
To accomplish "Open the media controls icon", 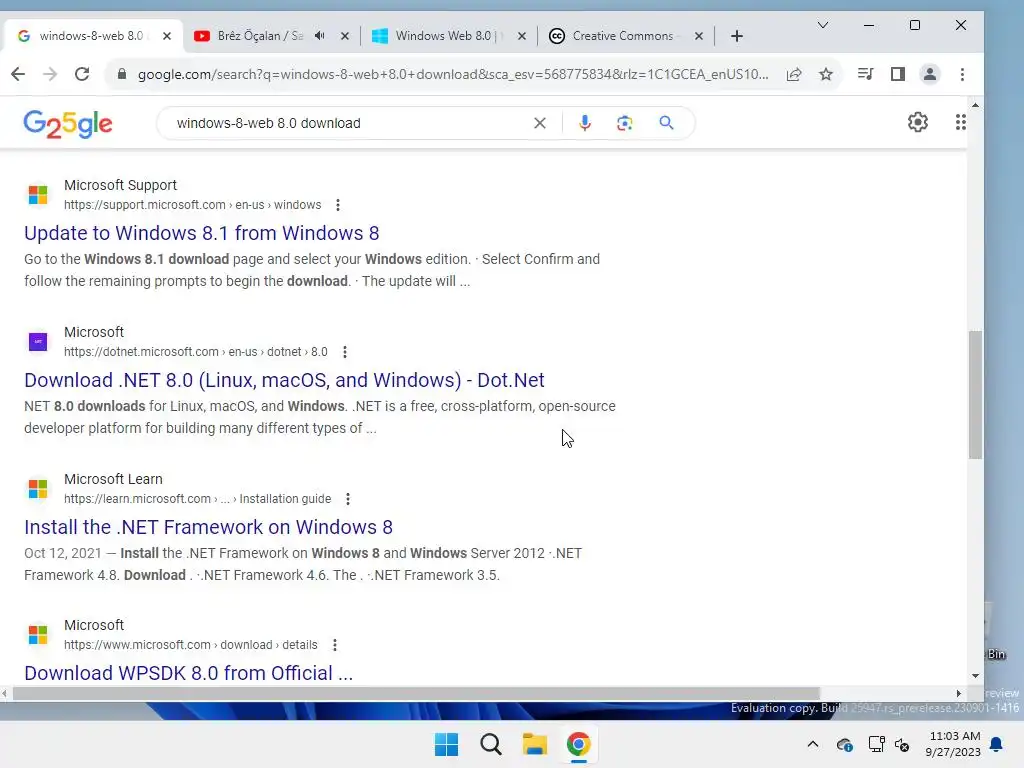I will point(865,74).
